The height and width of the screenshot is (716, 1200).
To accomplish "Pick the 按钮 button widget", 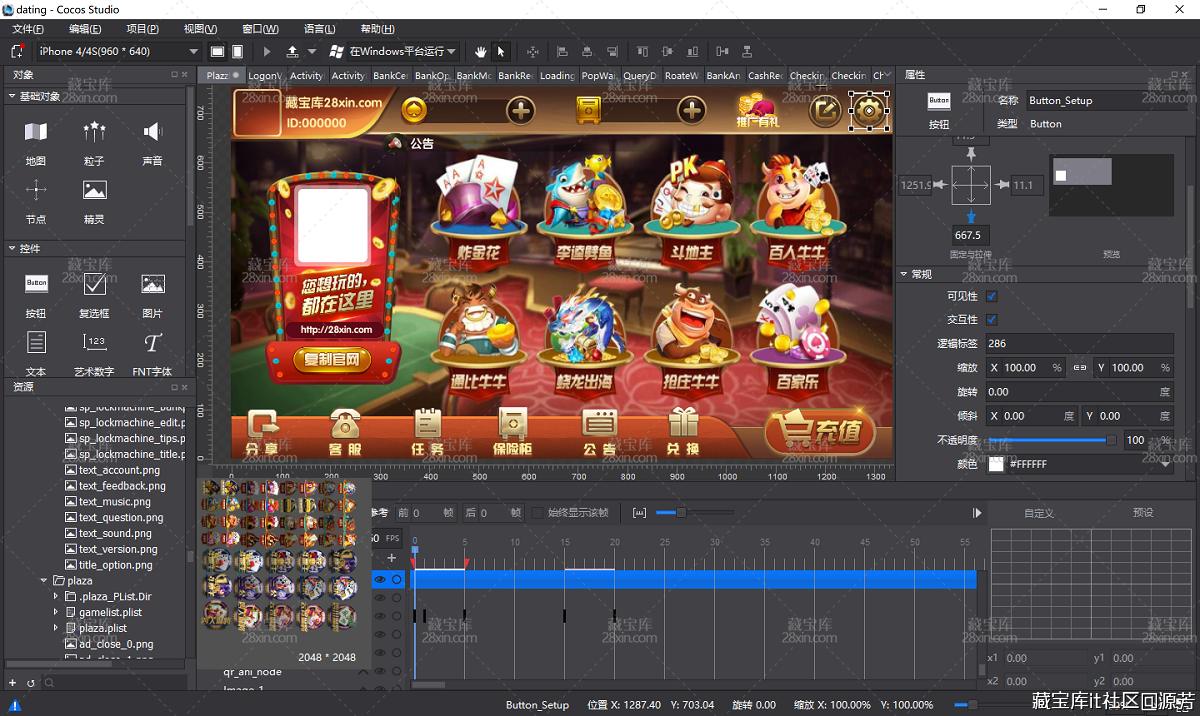I will (36, 284).
